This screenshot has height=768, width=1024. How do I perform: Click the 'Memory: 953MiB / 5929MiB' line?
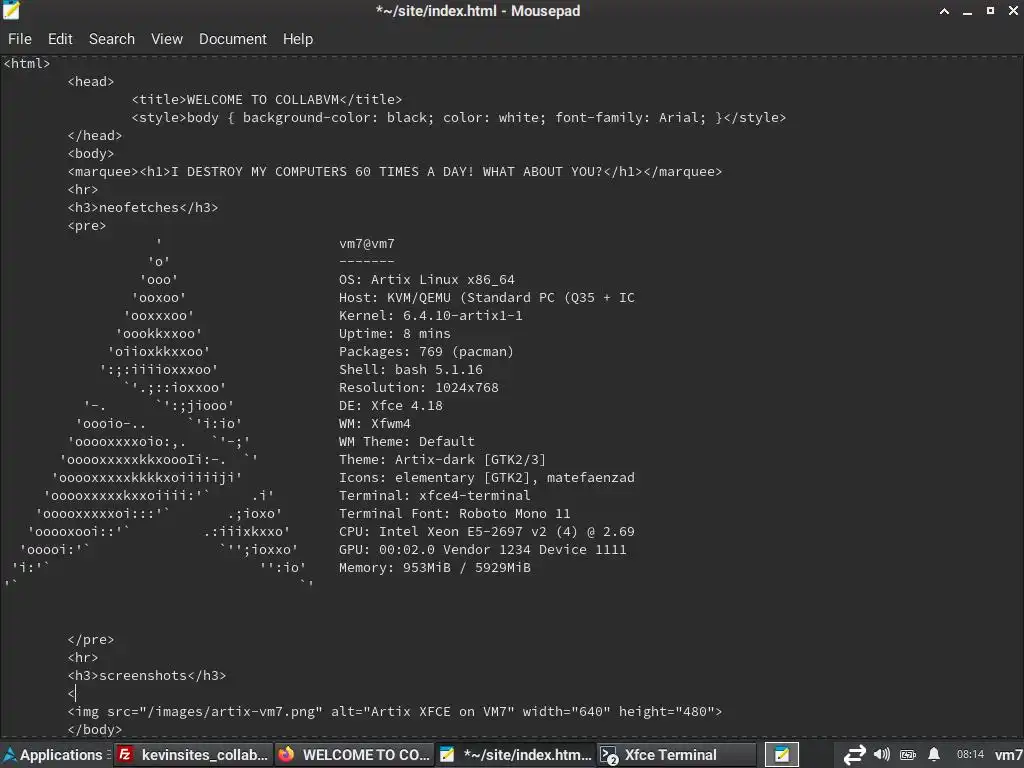click(x=434, y=568)
